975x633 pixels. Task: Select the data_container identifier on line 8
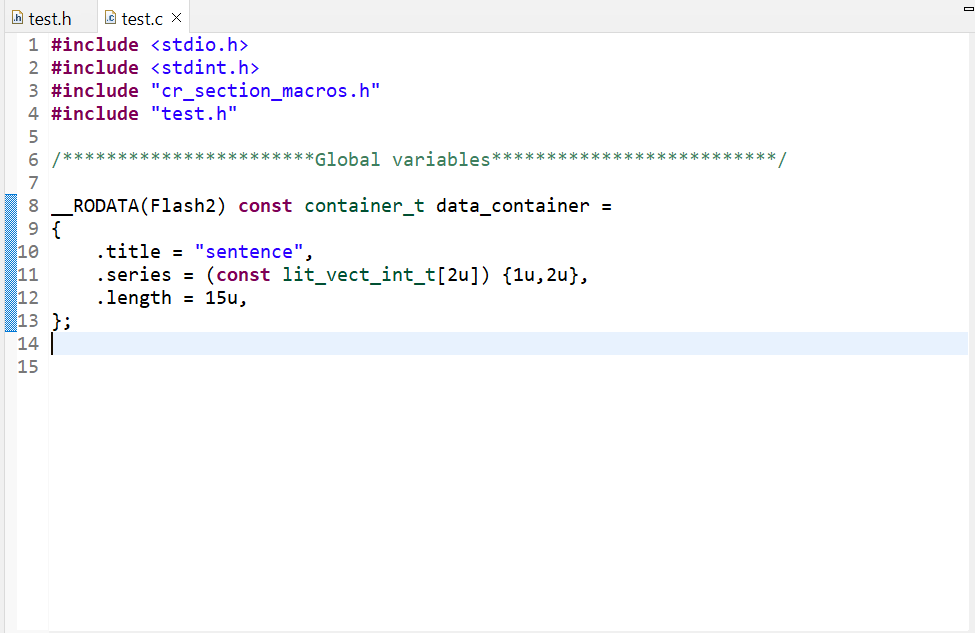tap(513, 205)
